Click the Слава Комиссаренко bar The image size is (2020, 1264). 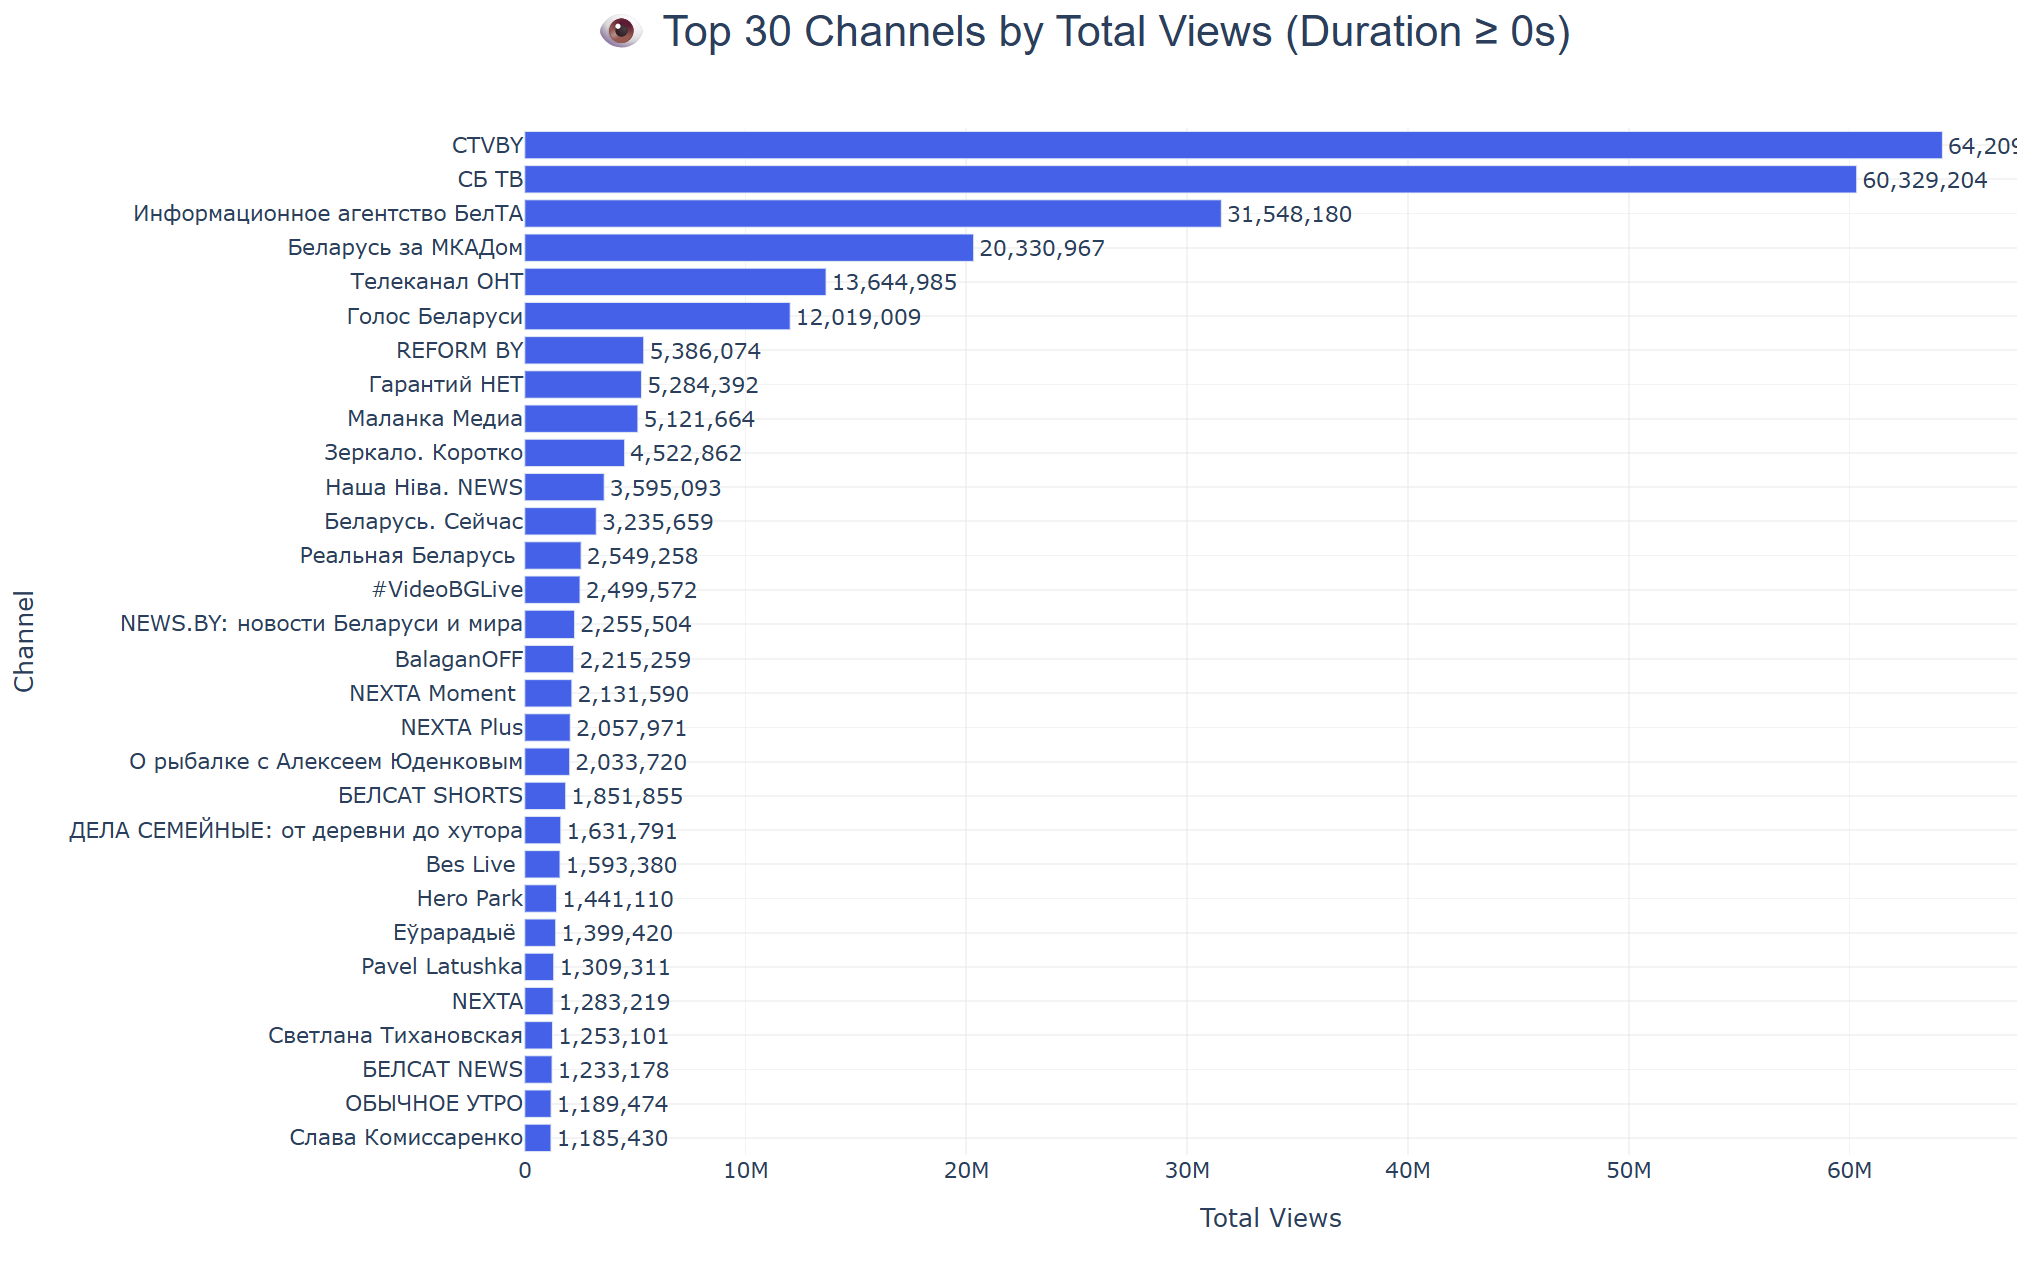click(x=538, y=1138)
